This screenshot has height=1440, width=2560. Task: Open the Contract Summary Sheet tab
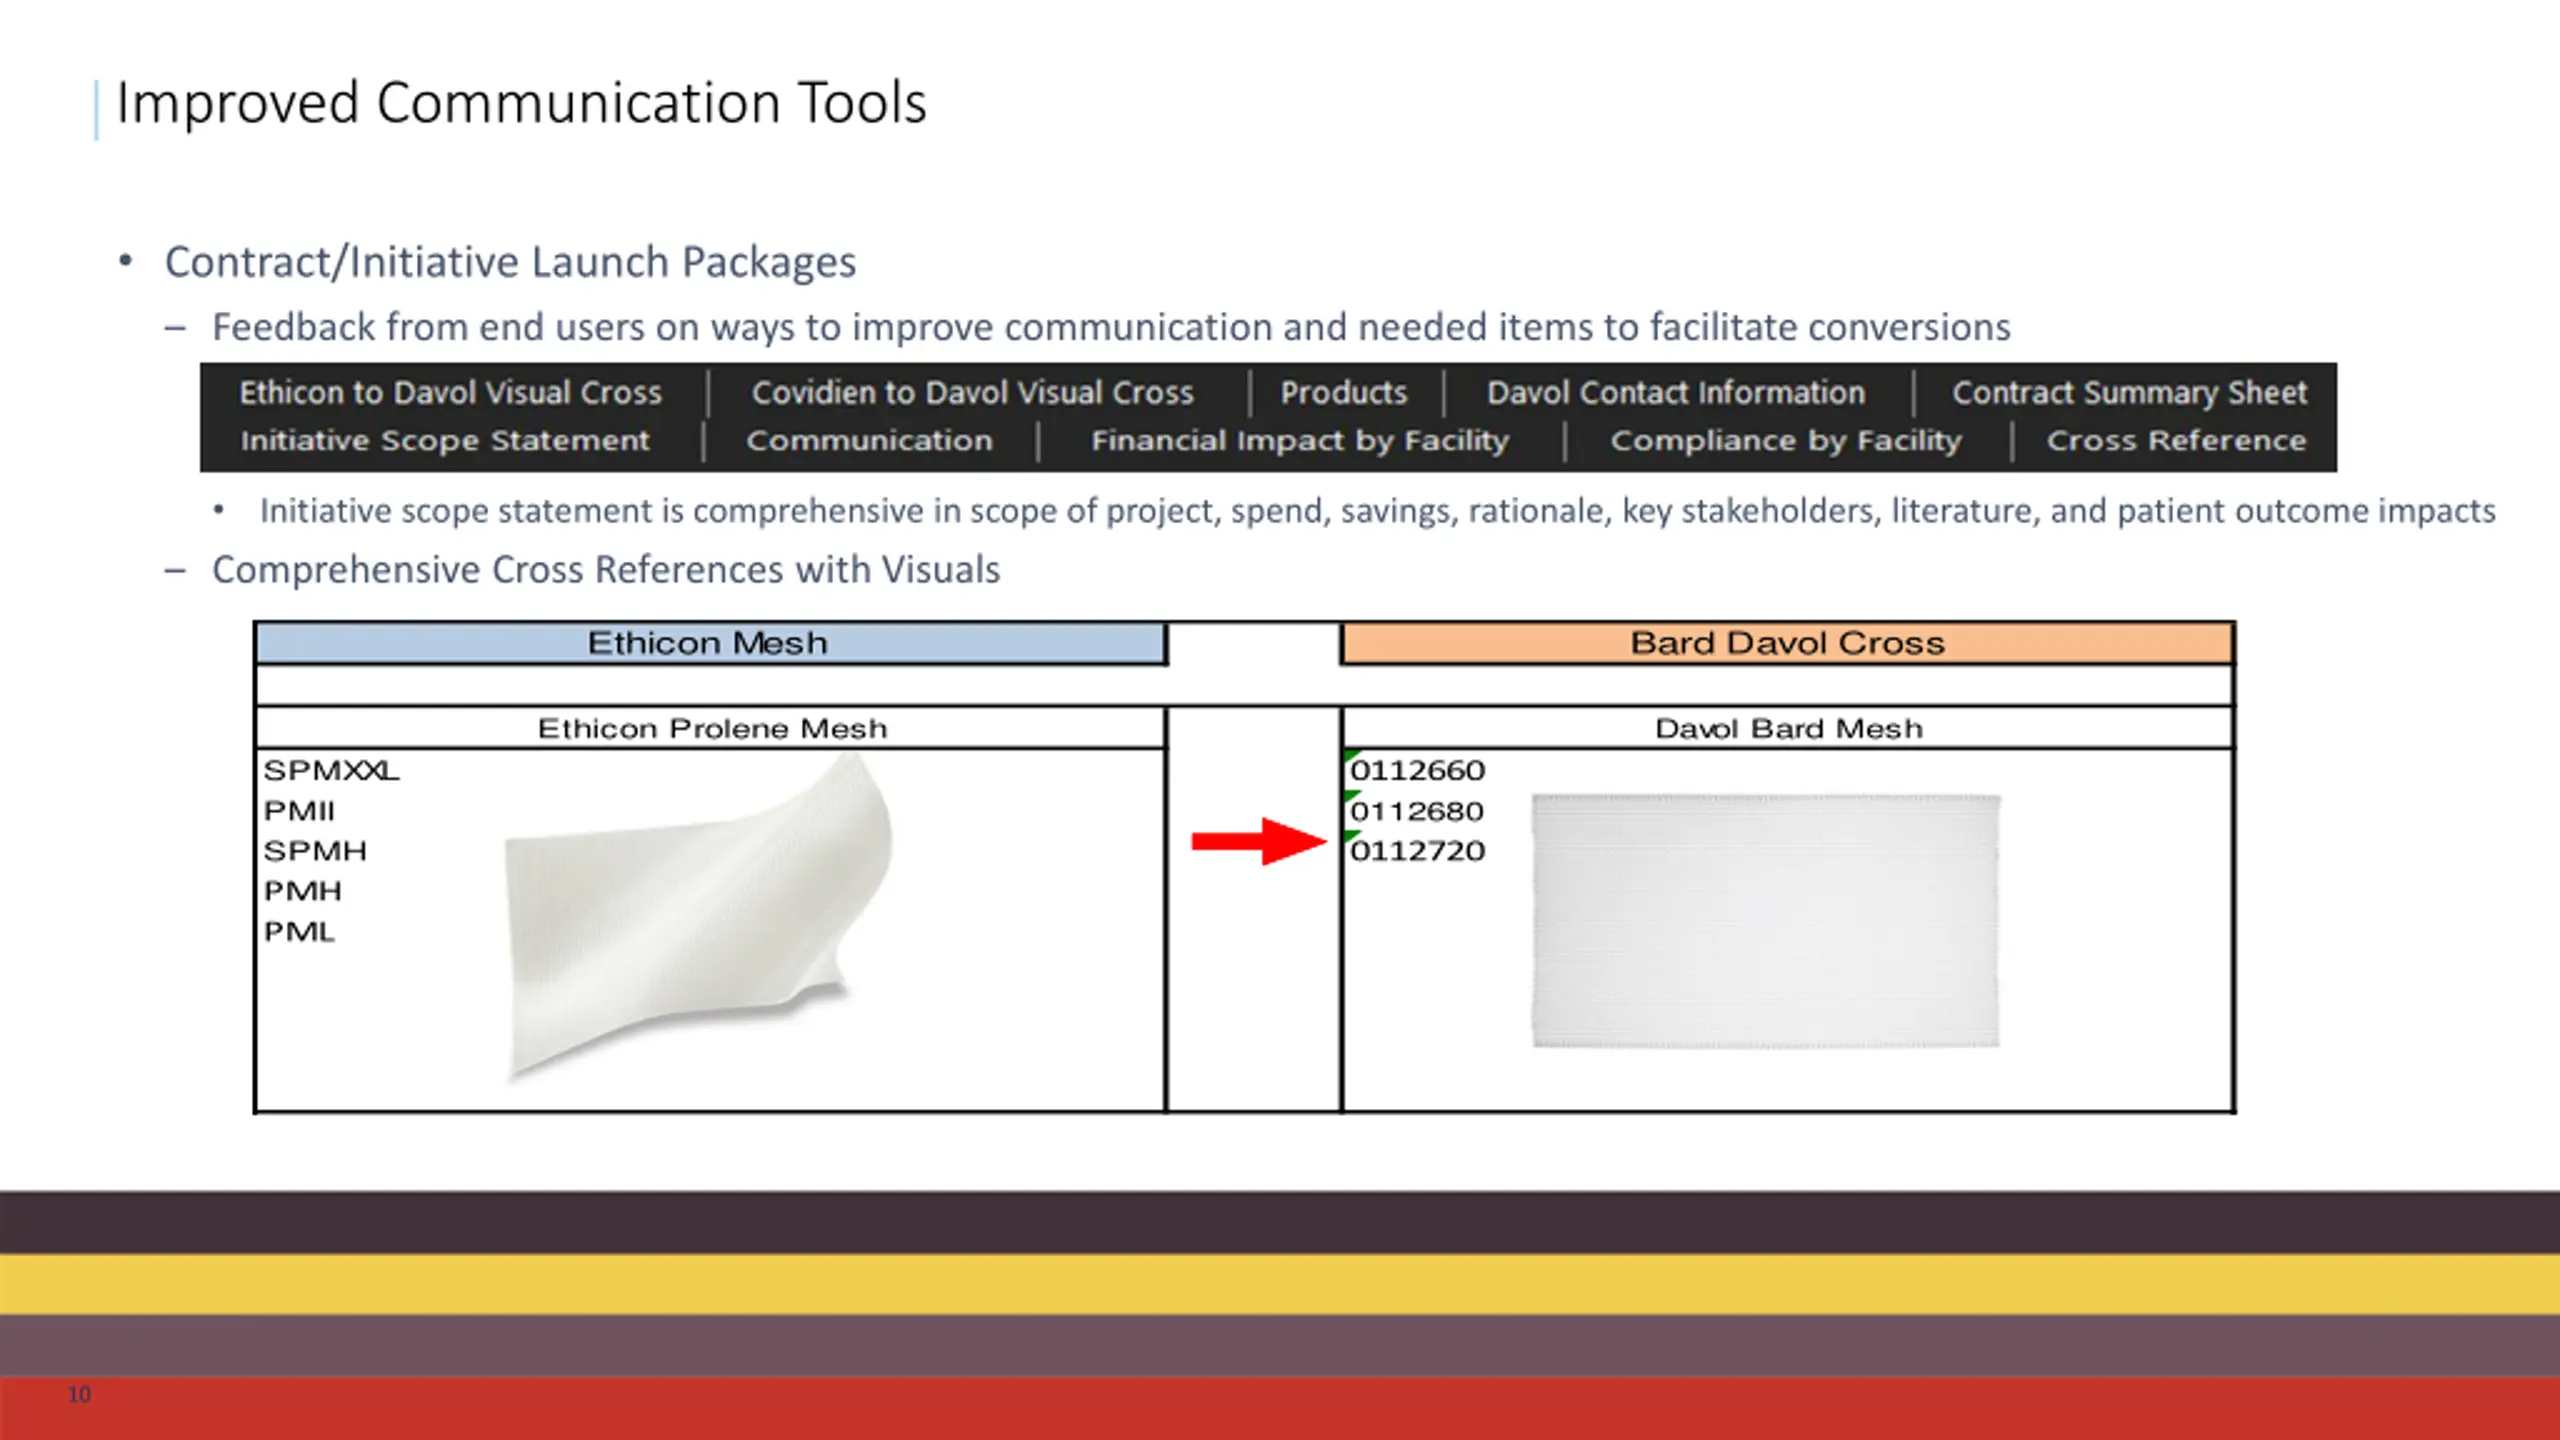2129,392
